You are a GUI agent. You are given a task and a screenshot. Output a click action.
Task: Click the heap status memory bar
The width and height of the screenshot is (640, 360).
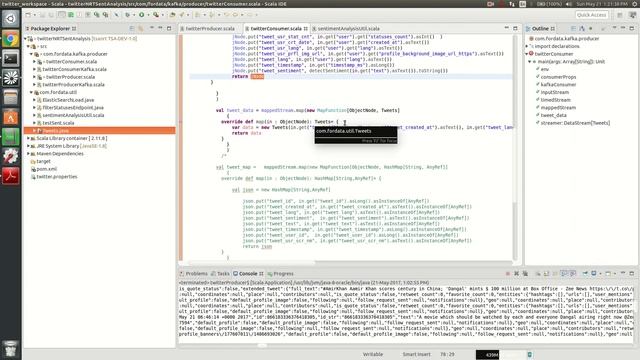click(501, 355)
